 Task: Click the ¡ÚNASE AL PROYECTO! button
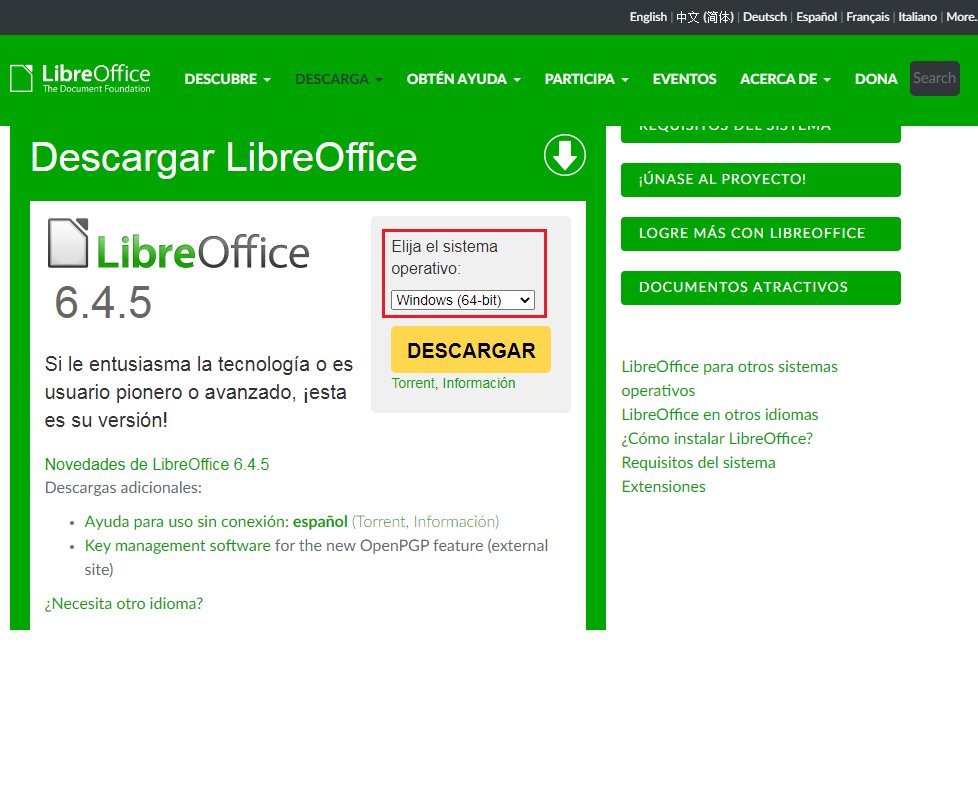click(x=761, y=180)
